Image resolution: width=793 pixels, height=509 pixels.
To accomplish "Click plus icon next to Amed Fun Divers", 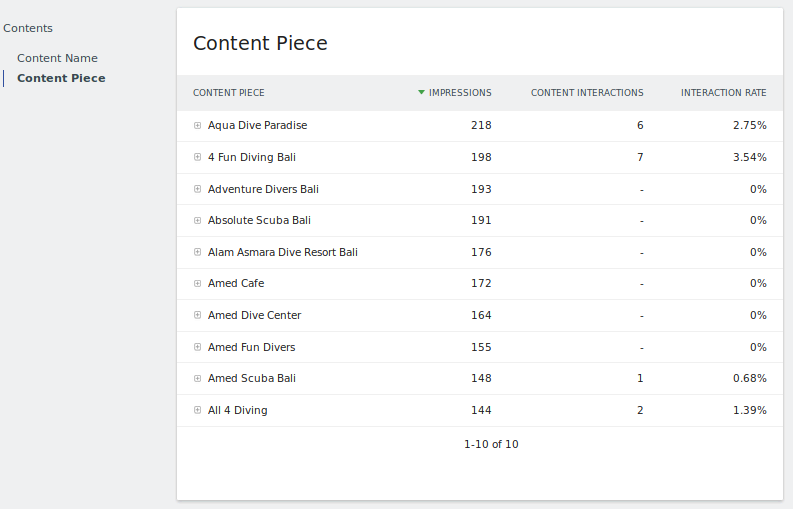I will click(x=198, y=348).
